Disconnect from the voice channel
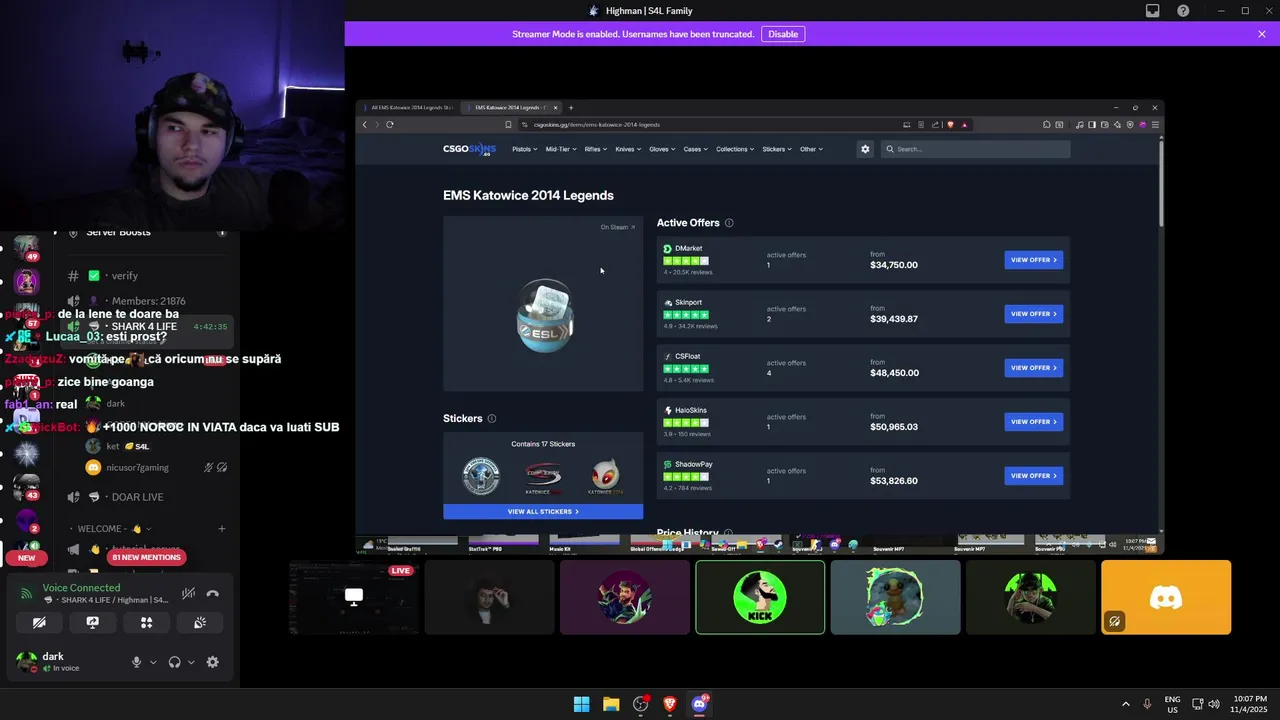Image resolution: width=1280 pixels, height=720 pixels. pyautogui.click(x=212, y=593)
